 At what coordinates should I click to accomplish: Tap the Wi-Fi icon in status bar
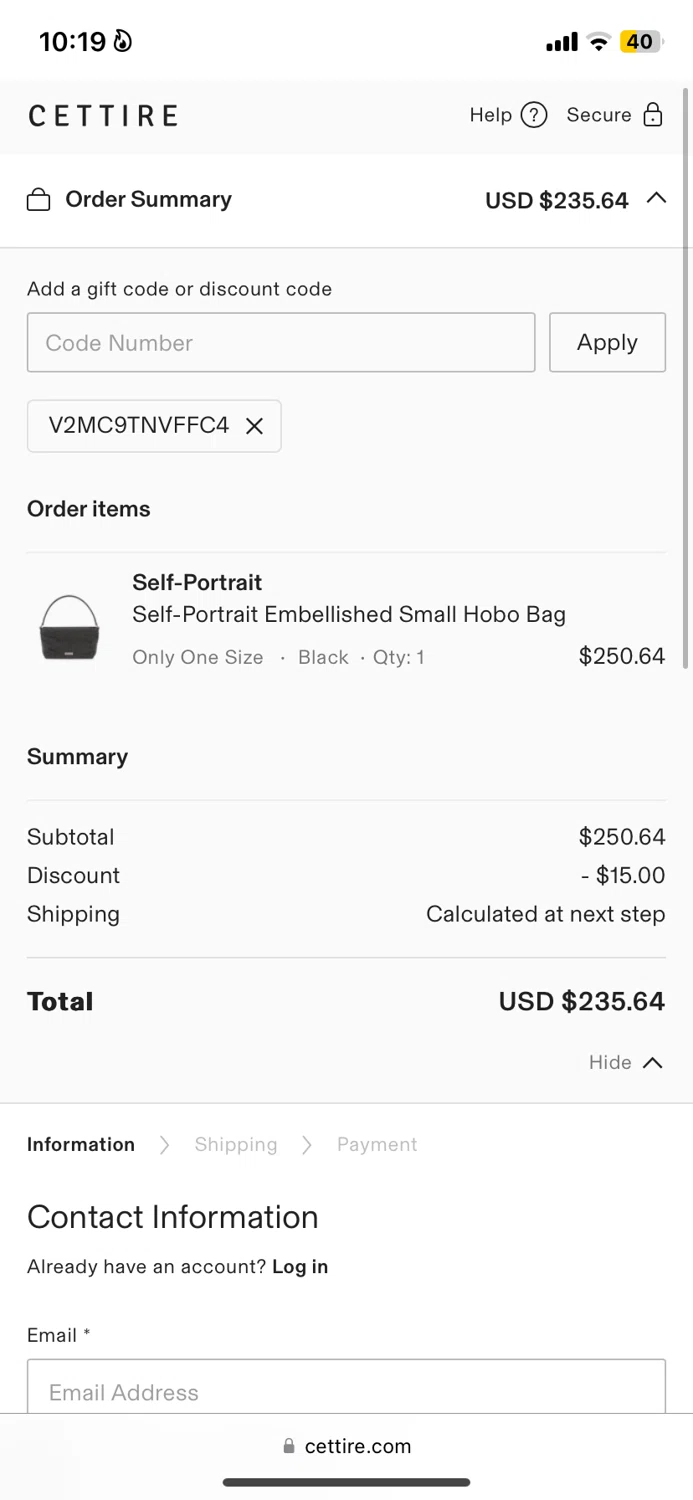click(598, 42)
